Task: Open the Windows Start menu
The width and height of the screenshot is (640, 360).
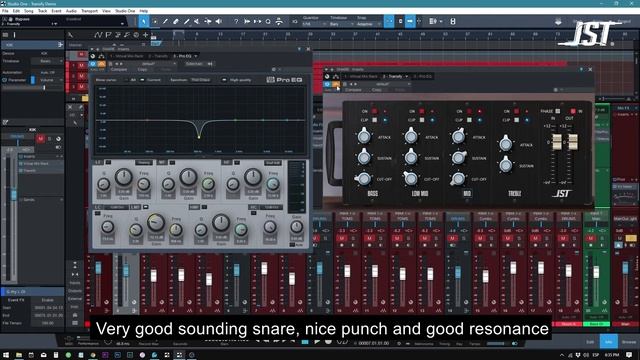Action: pyautogui.click(x=6, y=355)
